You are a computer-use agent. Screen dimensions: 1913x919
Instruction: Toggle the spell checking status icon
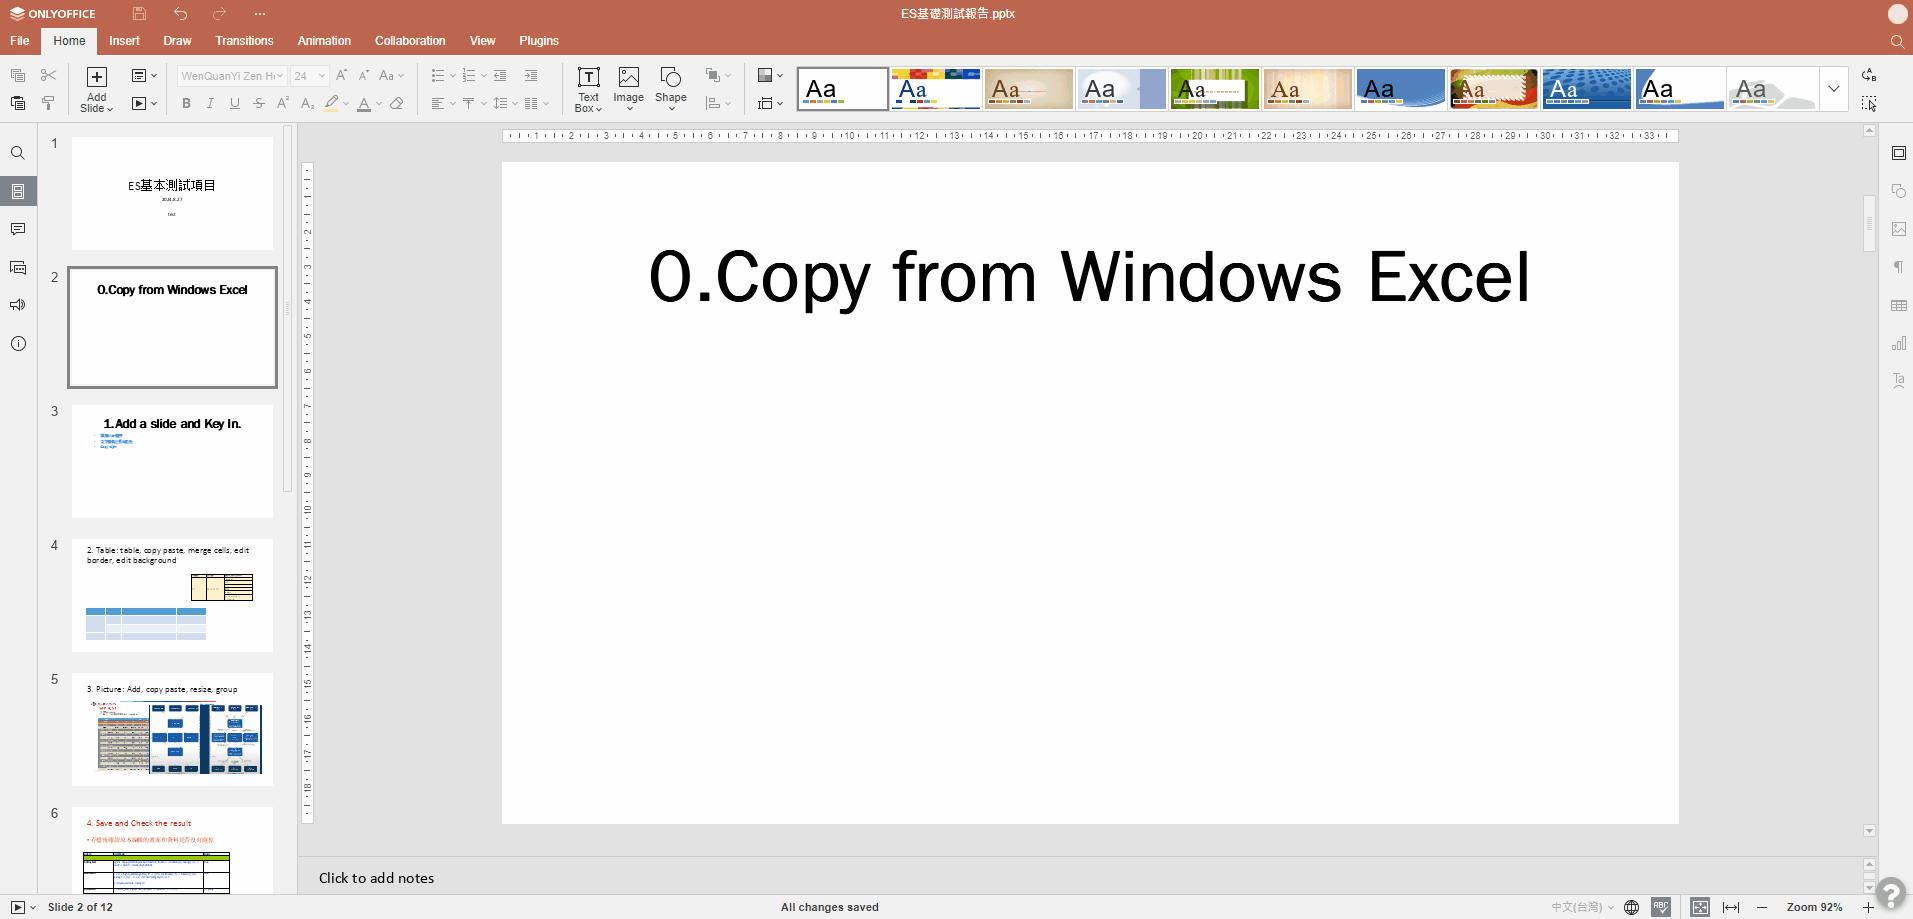(1661, 907)
